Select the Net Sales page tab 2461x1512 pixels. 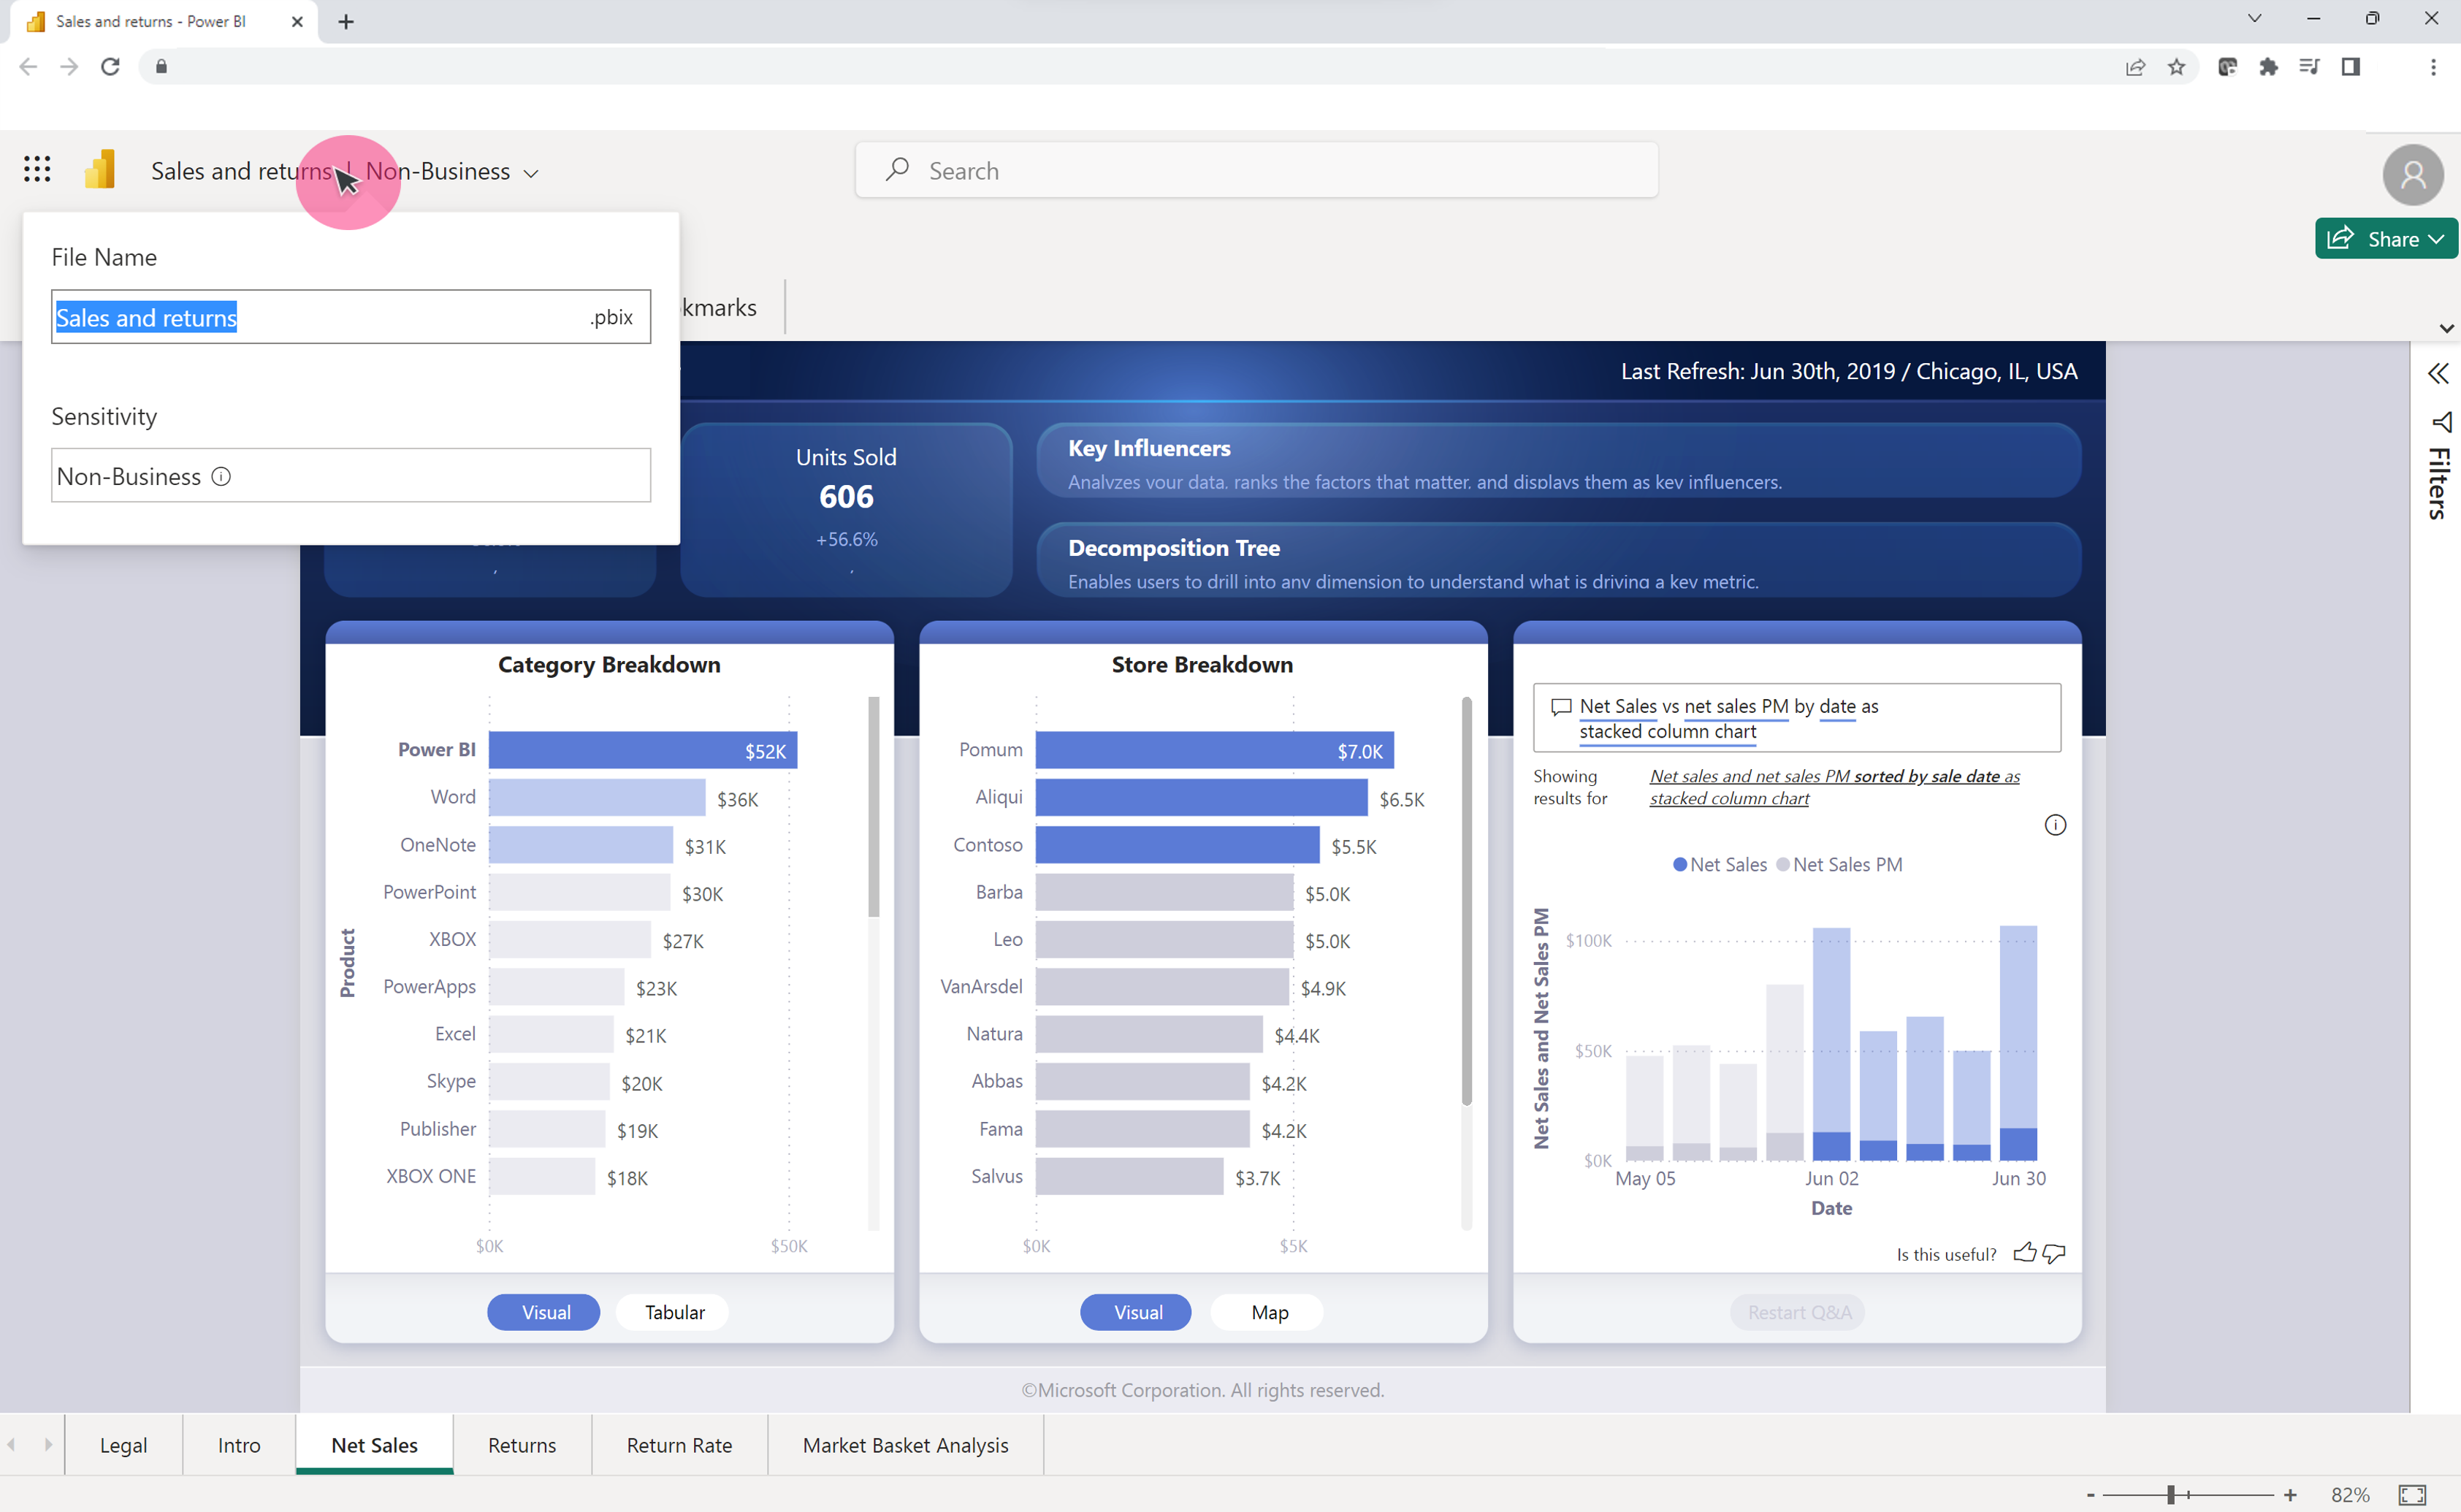pyautogui.click(x=374, y=1445)
